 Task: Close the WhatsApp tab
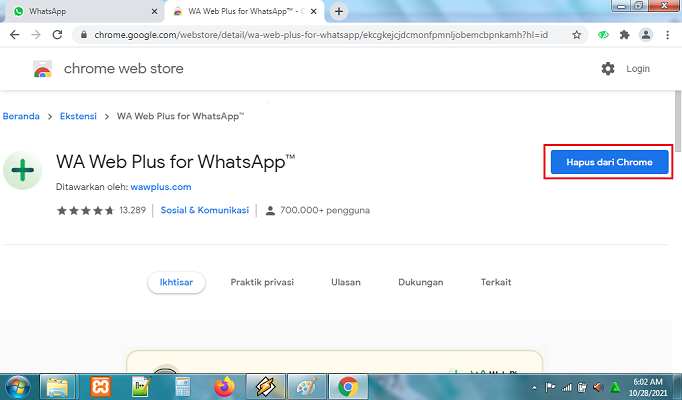pos(154,11)
